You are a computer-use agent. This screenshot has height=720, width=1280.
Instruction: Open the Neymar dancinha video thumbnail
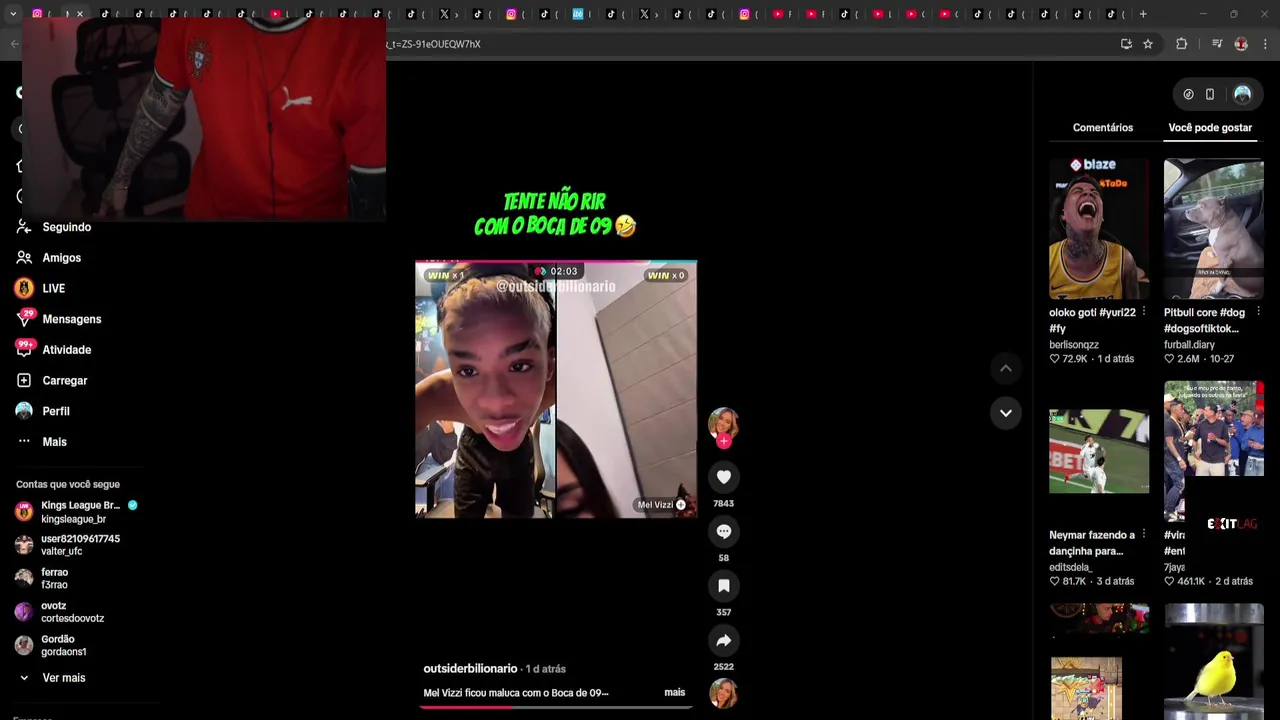coord(1099,451)
